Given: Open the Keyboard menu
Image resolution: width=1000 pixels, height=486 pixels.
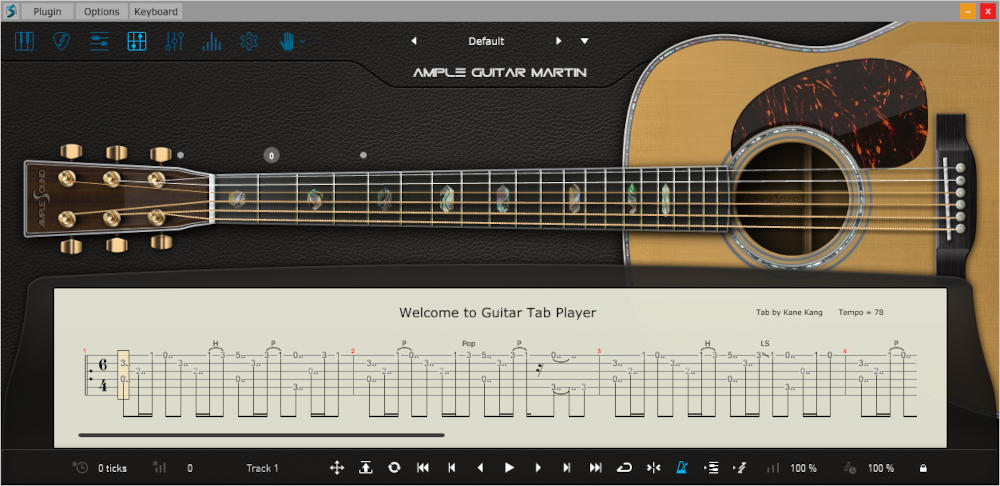Looking at the screenshot, I should 156,11.
